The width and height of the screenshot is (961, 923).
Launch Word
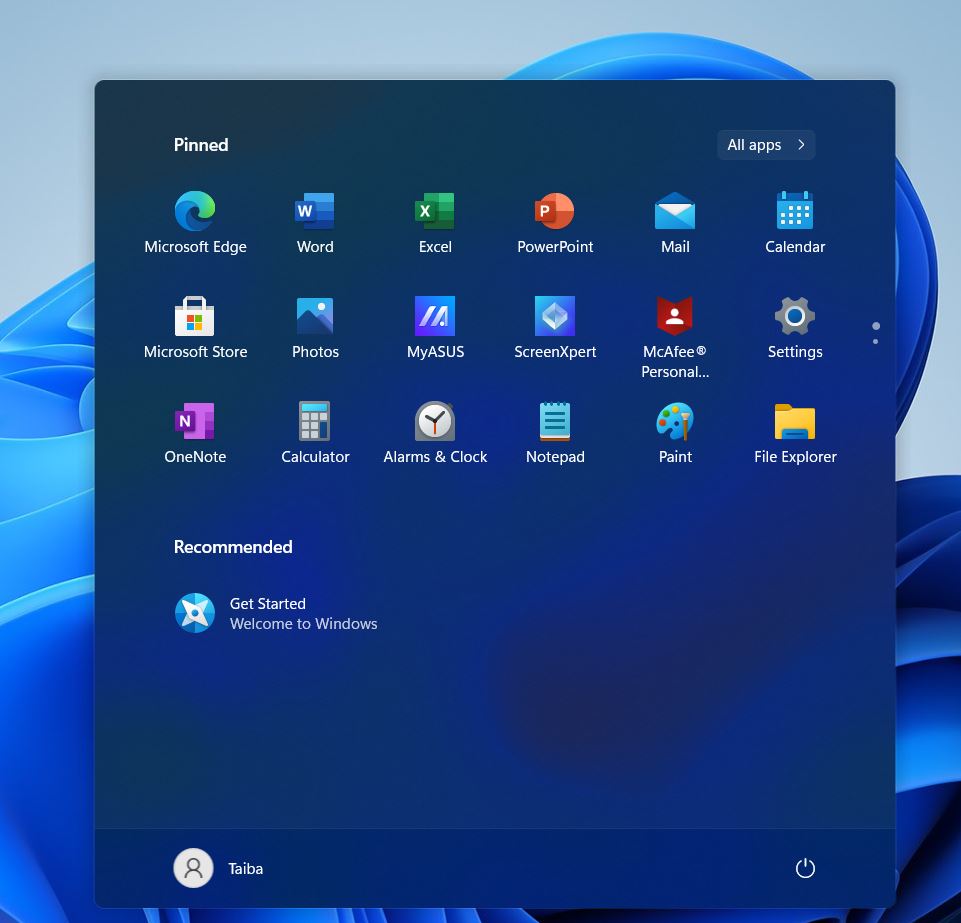pos(315,211)
